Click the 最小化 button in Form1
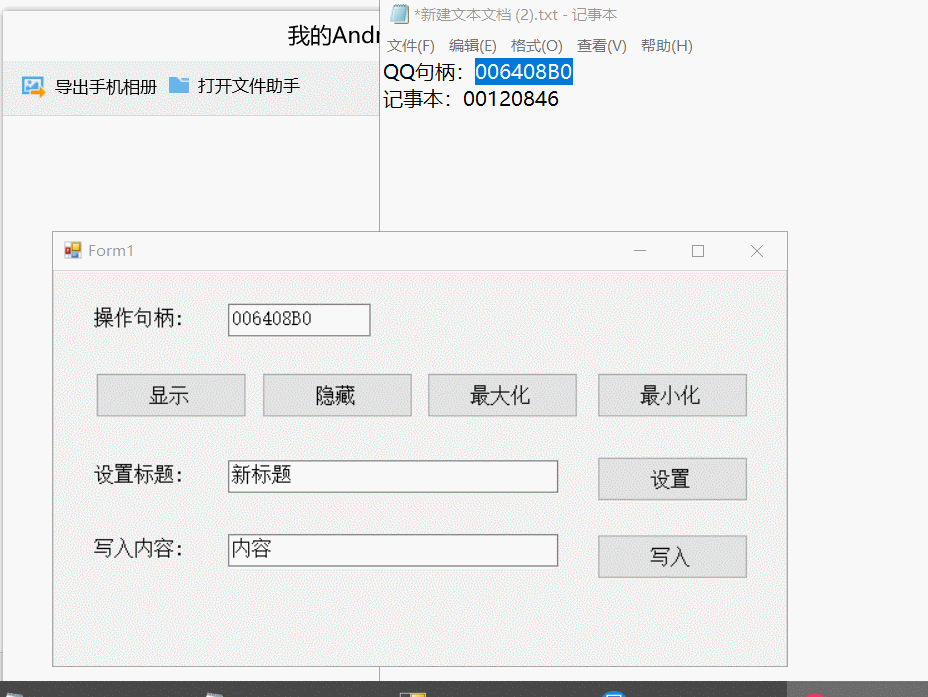928x697 pixels. click(672, 395)
